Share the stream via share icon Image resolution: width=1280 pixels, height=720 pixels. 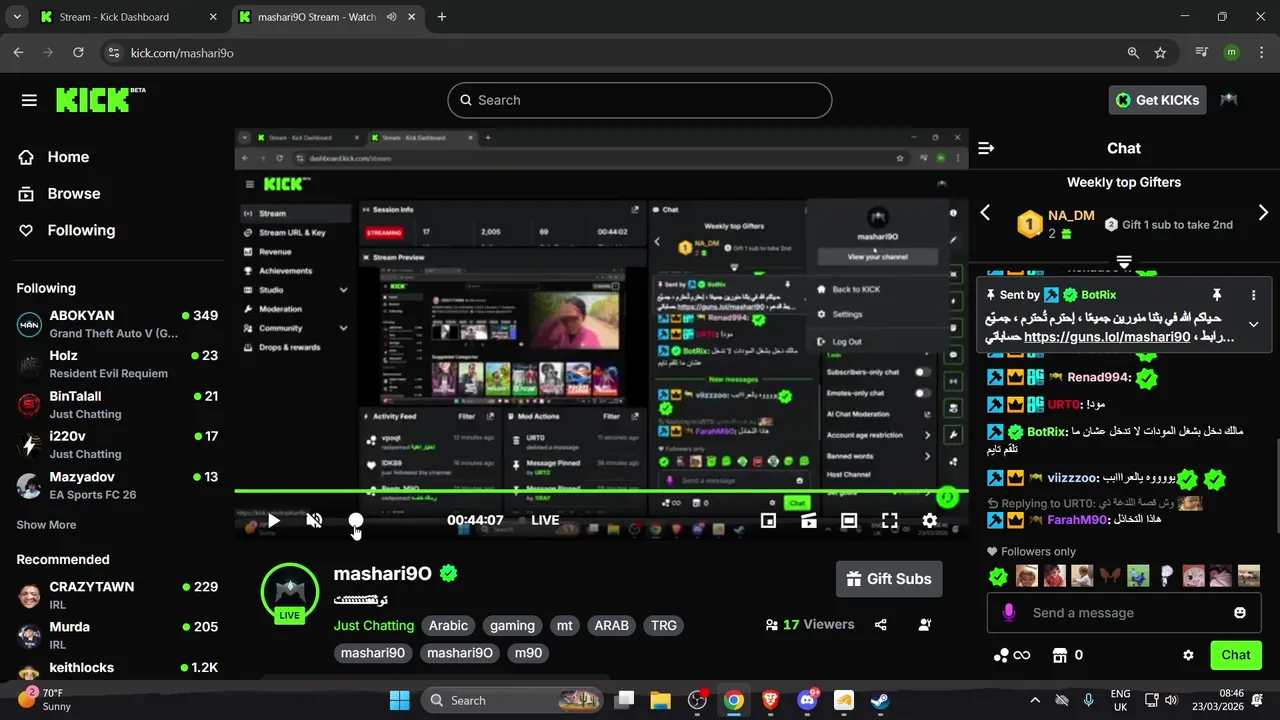pos(881,625)
